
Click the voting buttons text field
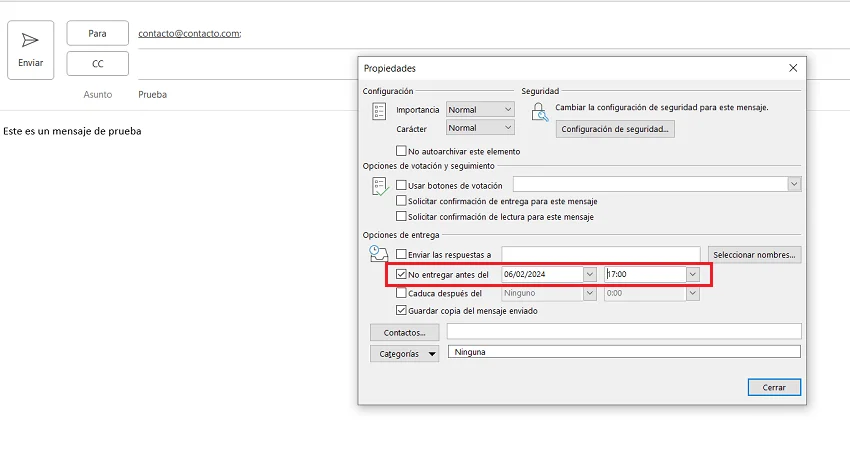[x=651, y=184]
